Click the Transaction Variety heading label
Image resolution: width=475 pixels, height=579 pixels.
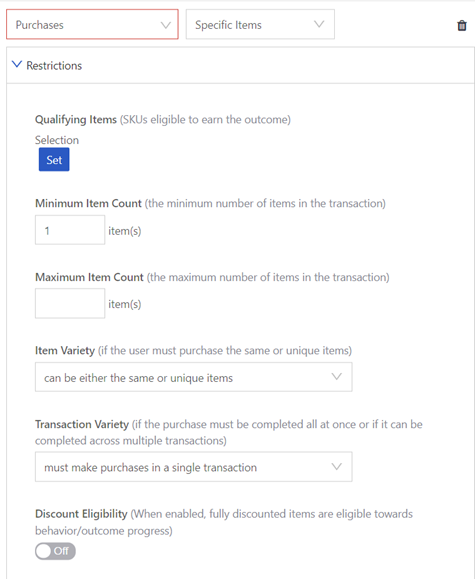[82, 424]
